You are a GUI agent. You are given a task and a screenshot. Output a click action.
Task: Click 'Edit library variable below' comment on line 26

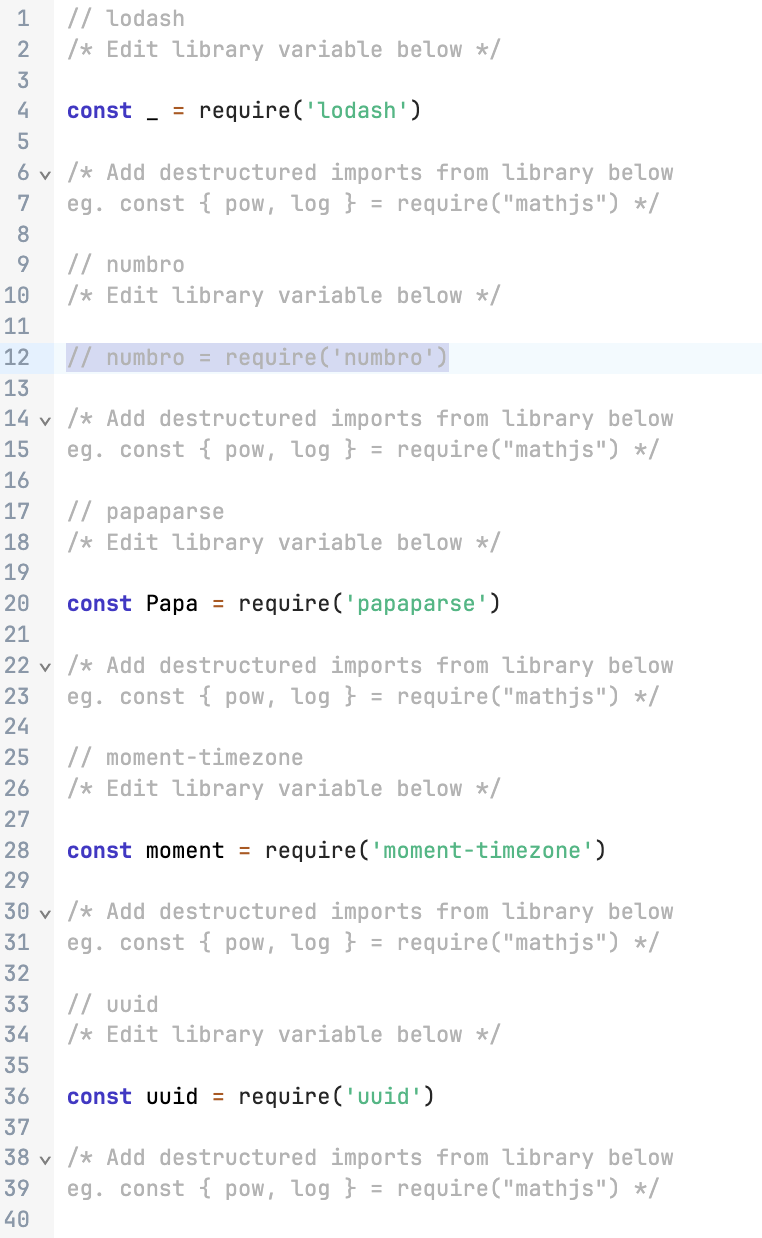coord(284,788)
